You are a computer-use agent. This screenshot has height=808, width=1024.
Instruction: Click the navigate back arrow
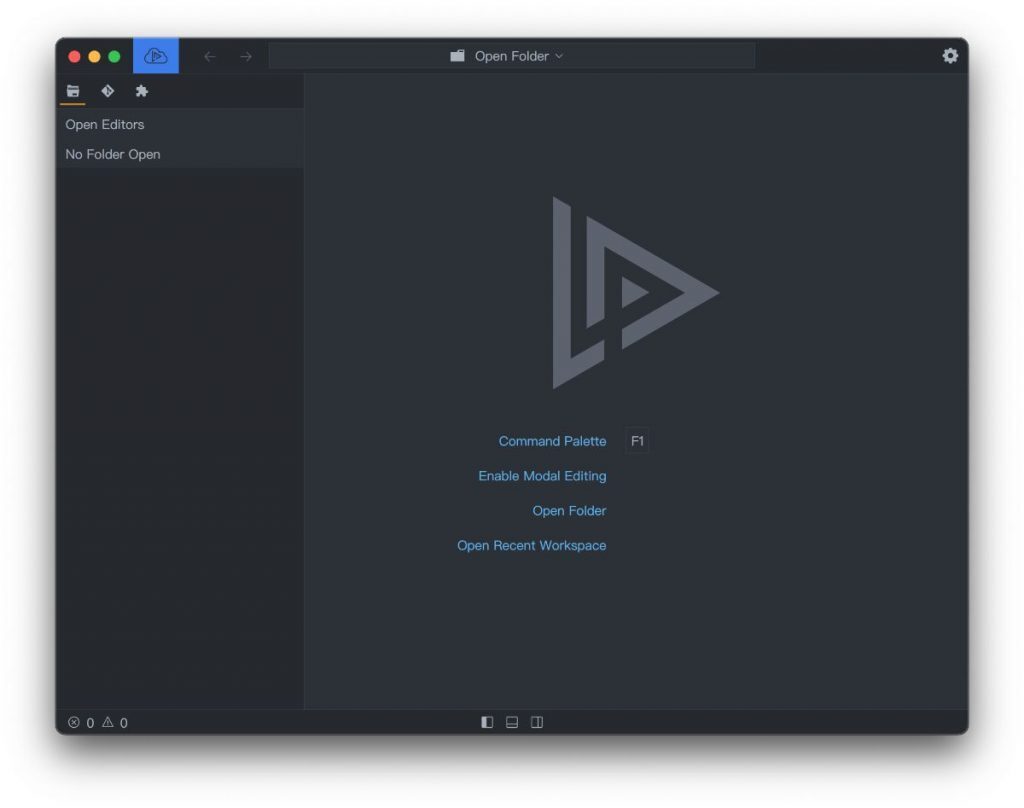point(209,56)
